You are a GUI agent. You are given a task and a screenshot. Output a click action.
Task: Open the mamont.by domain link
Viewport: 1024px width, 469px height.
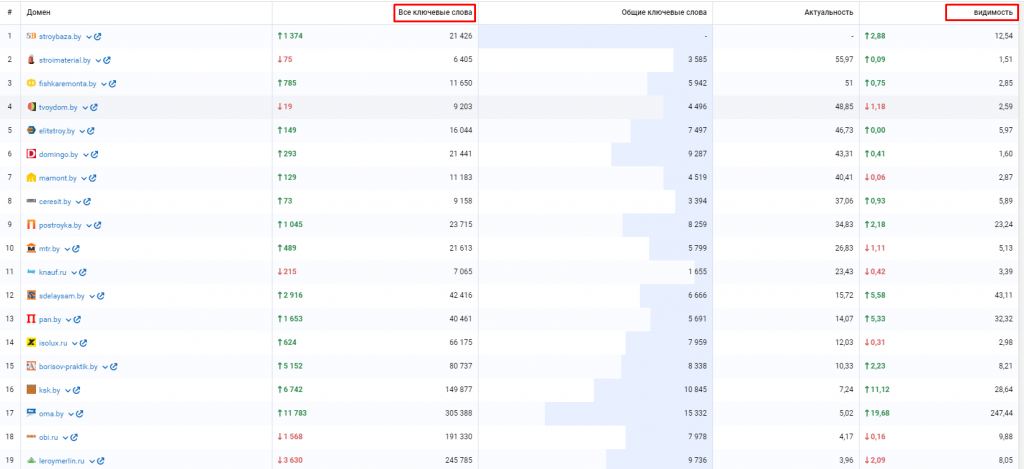coord(58,178)
